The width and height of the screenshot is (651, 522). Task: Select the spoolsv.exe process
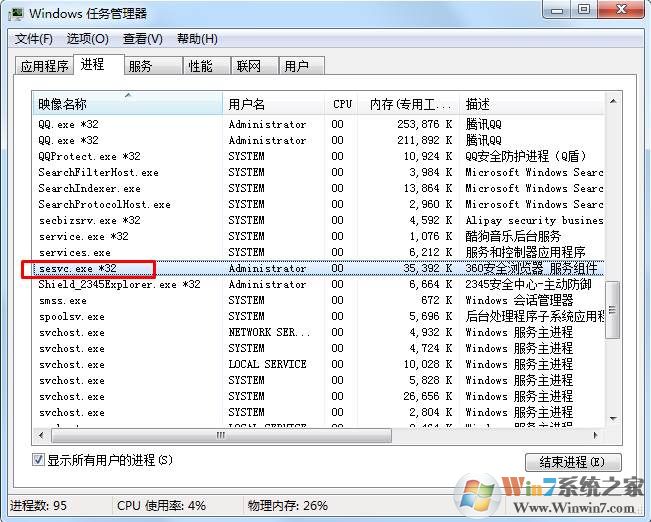click(318, 316)
